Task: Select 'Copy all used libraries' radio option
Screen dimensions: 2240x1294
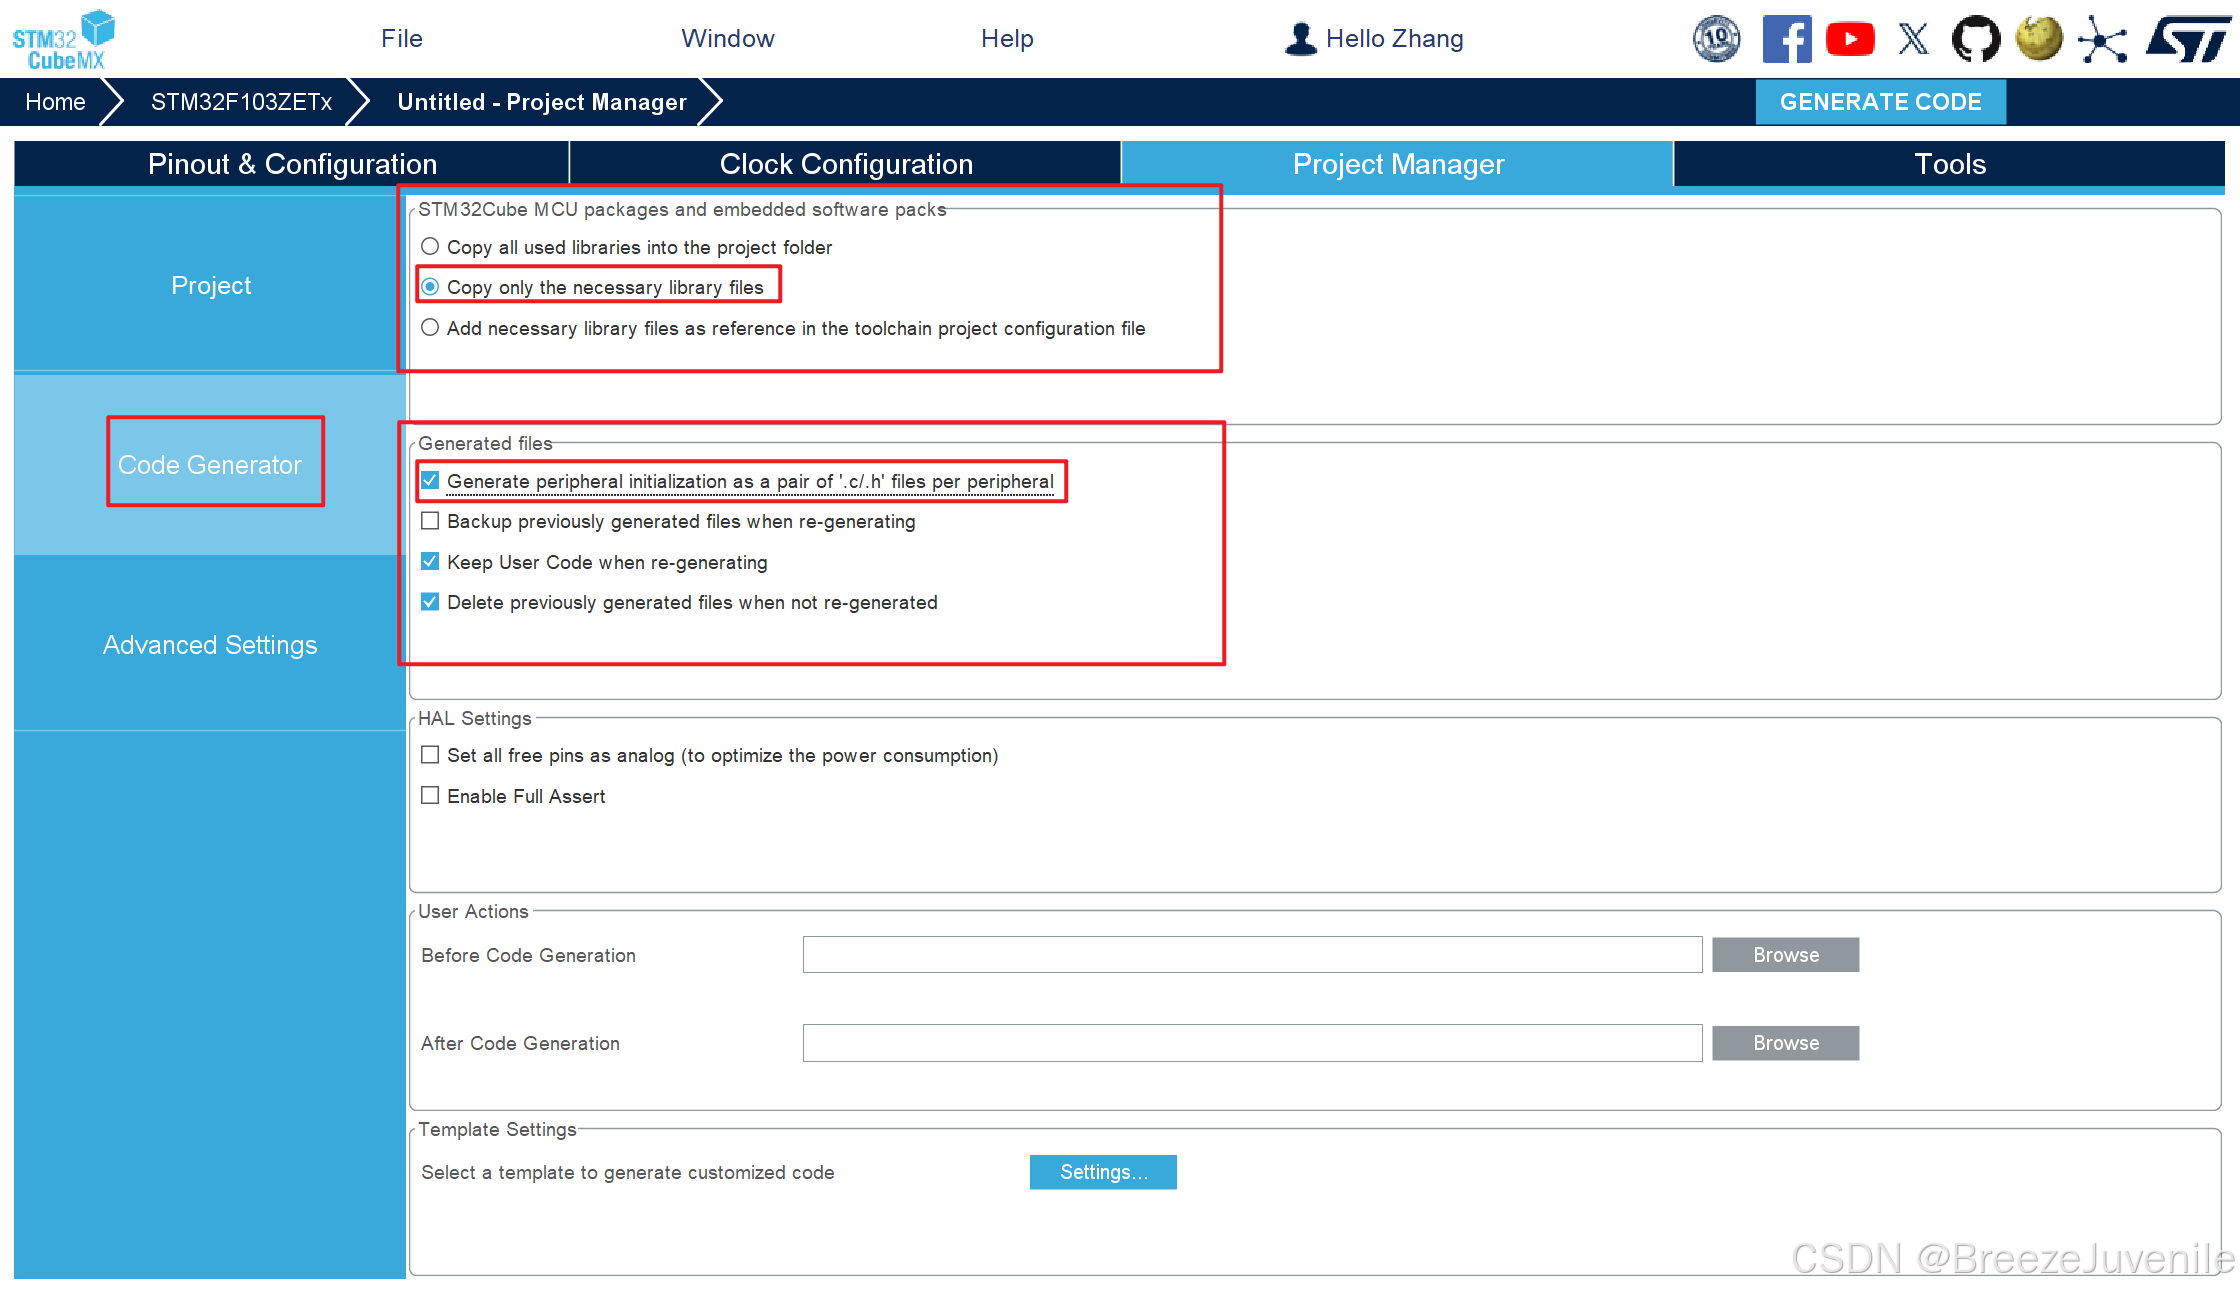Action: point(430,247)
